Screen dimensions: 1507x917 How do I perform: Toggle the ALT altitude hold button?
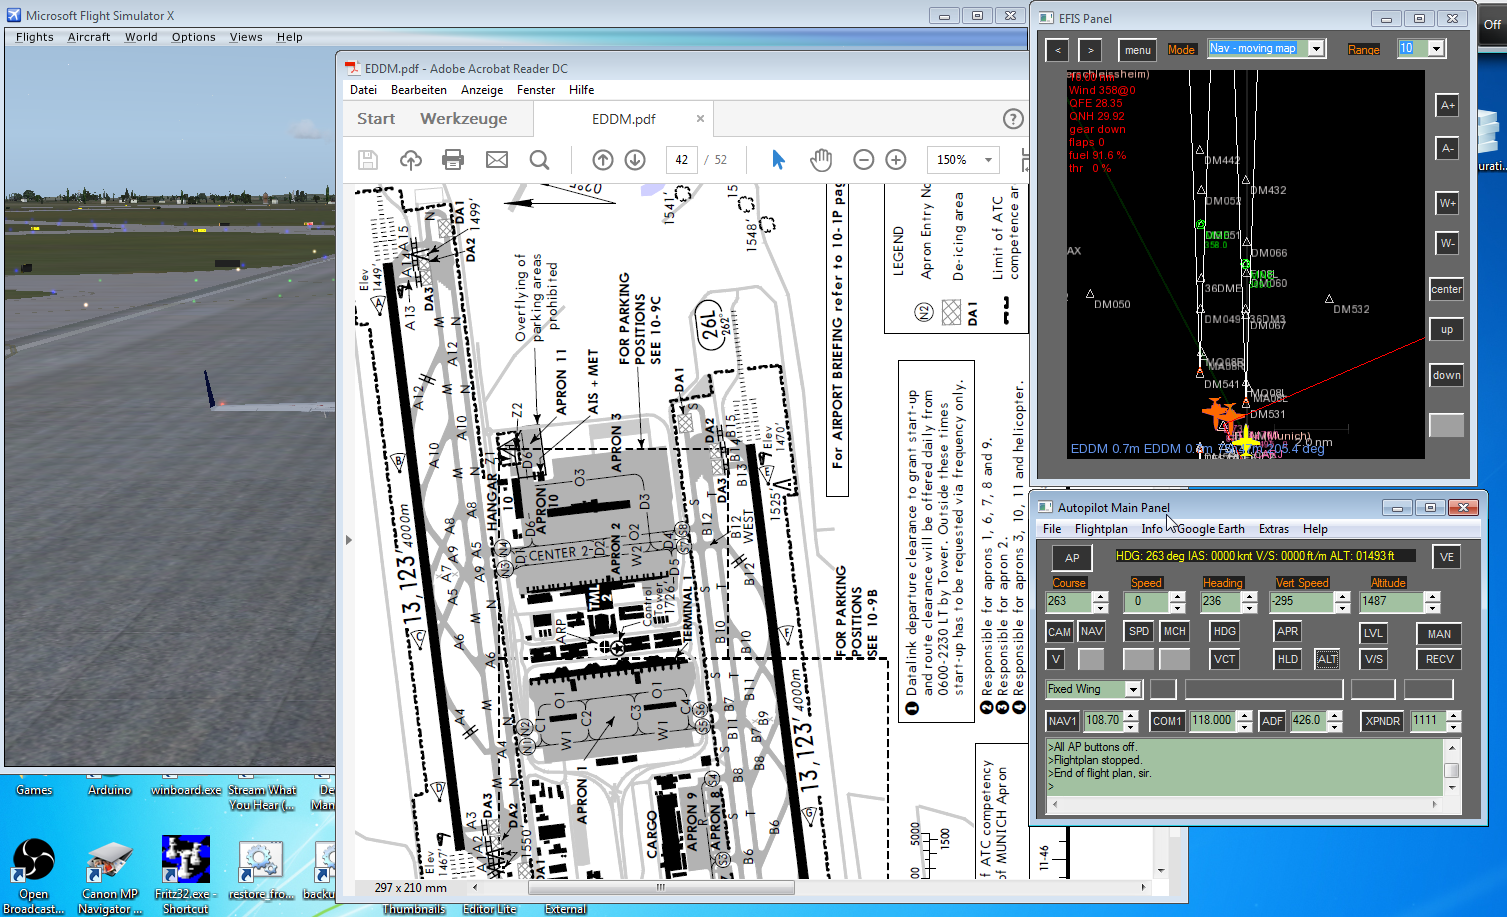(1327, 659)
